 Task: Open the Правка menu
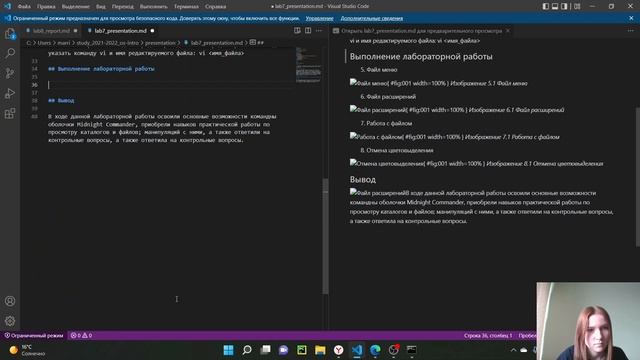(46, 7)
